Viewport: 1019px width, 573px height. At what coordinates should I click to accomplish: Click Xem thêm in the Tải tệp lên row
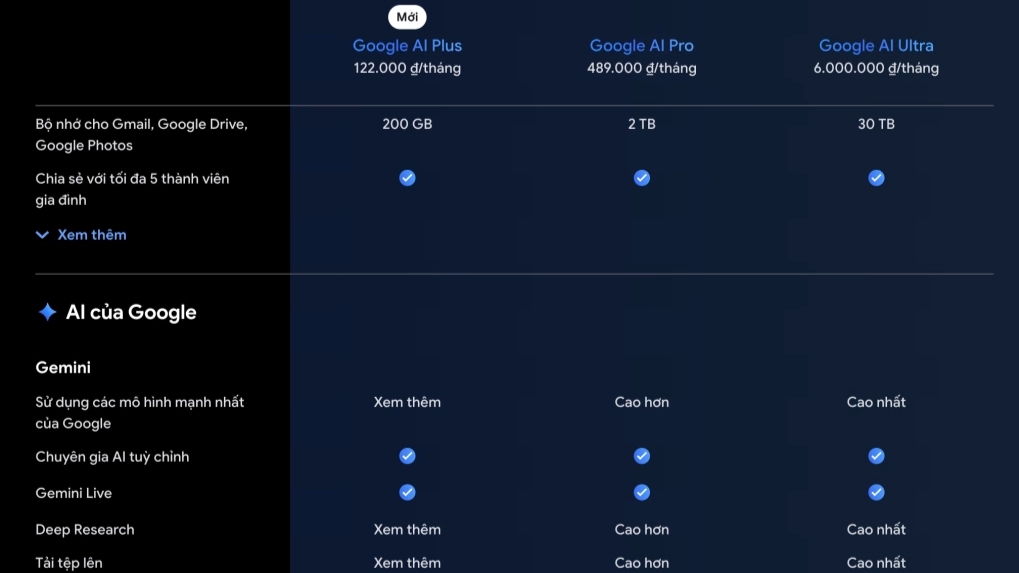(x=407, y=563)
